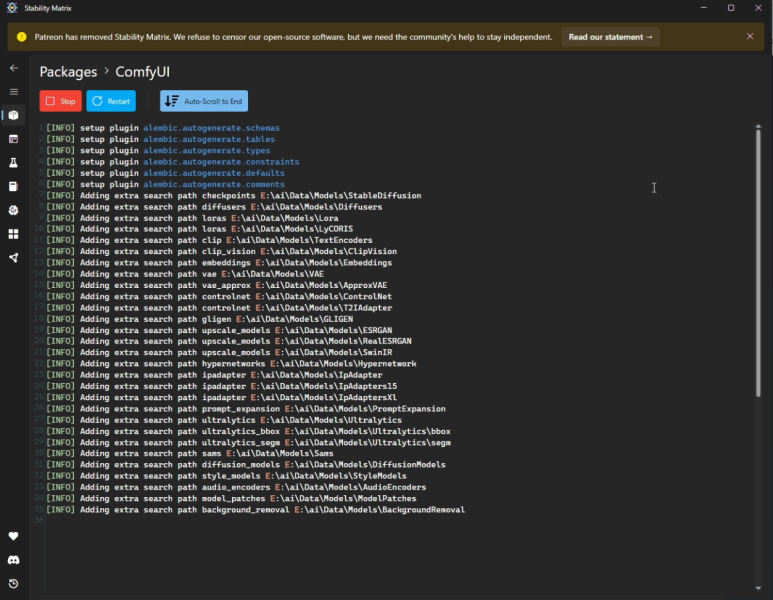Click the AudioEncoders path log line
The height and width of the screenshot is (600, 773).
236,488
